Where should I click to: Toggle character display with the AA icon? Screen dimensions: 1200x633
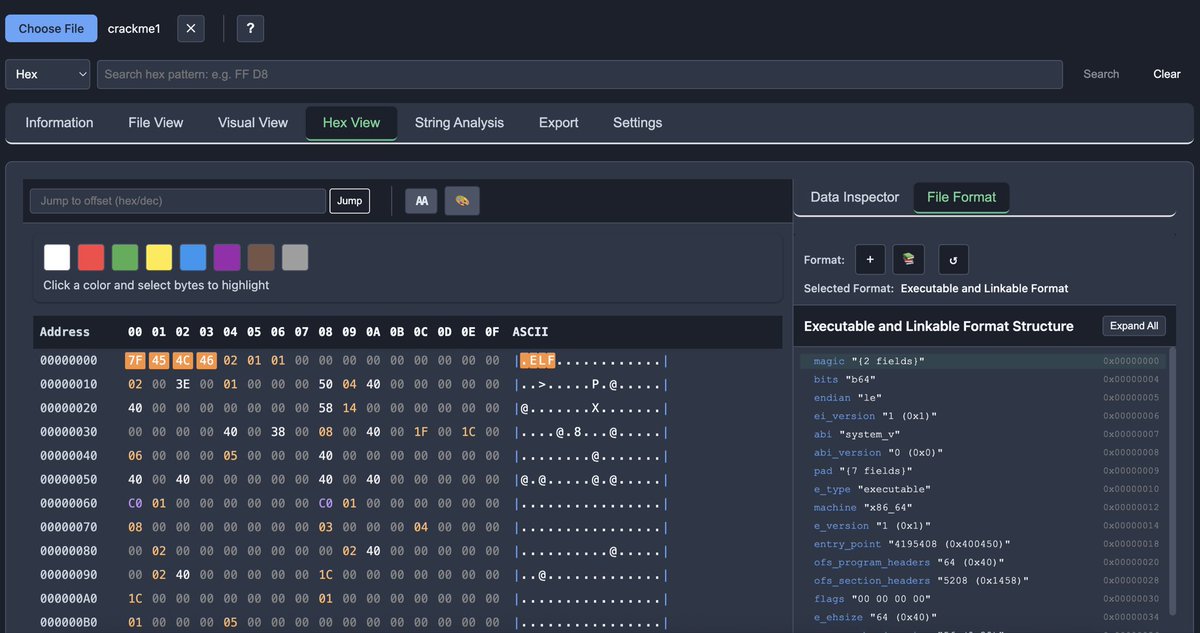point(420,200)
